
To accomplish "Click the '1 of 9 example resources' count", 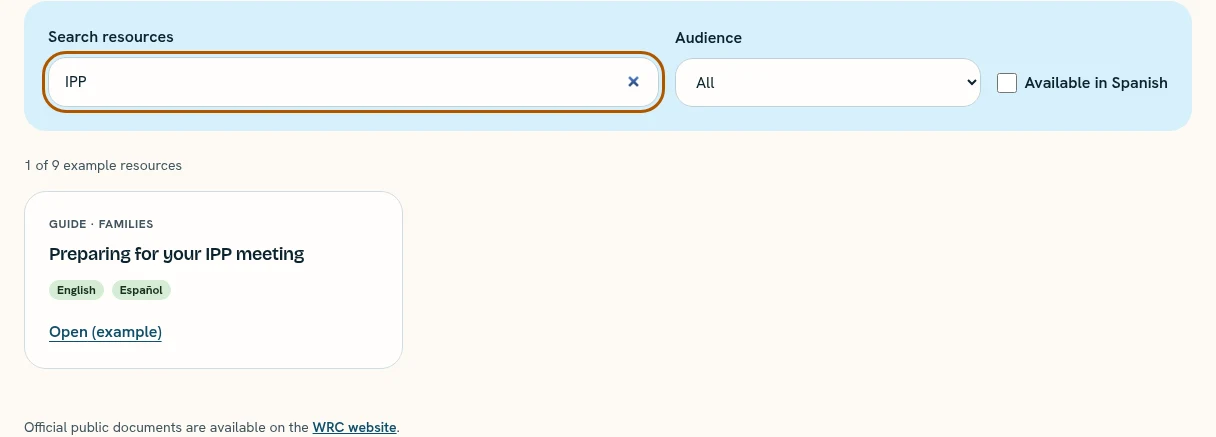I will point(103,165).
